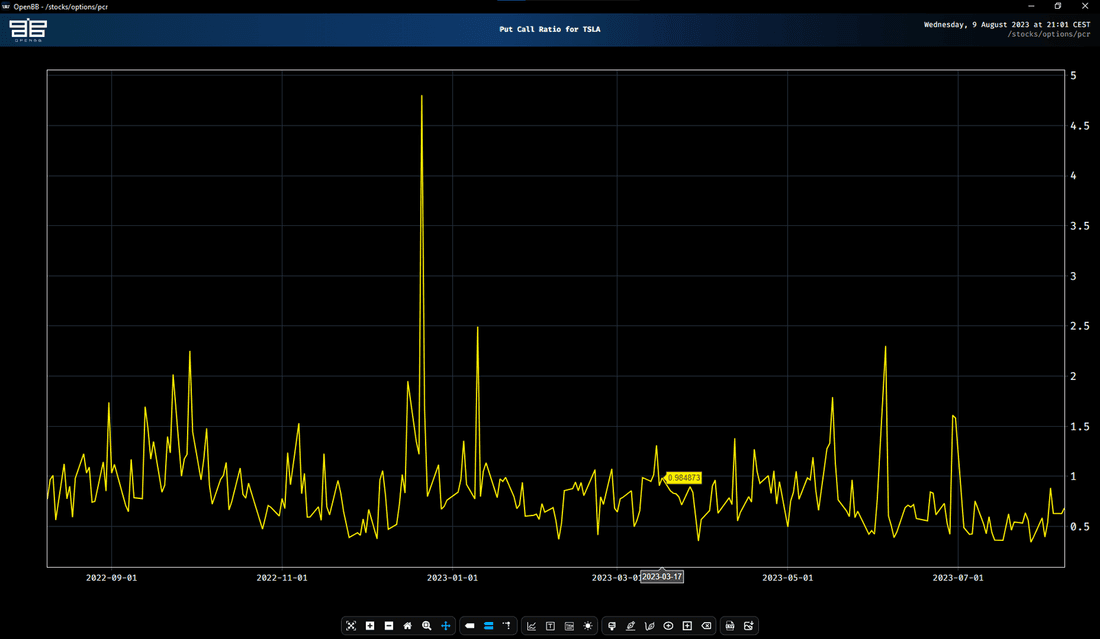Zoom out with the minus icon
This screenshot has width=1100, height=639.
[389, 626]
